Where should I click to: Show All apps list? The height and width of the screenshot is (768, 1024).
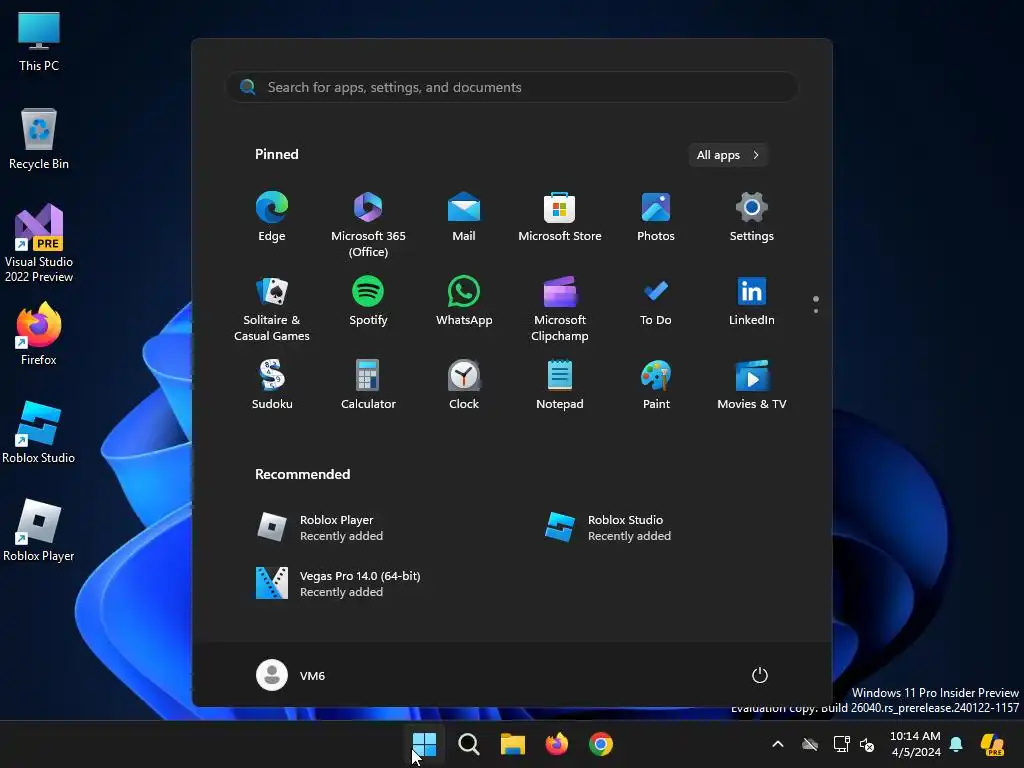pos(728,155)
